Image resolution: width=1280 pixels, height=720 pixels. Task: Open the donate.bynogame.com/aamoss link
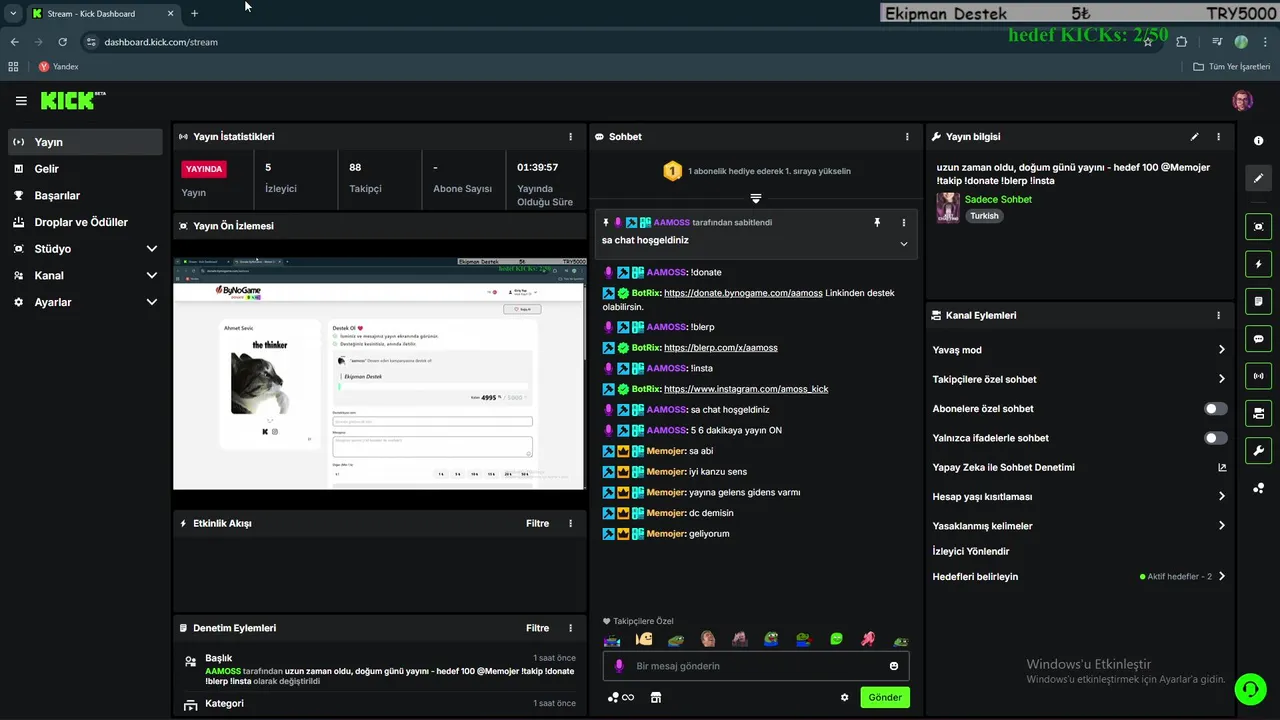(x=743, y=293)
